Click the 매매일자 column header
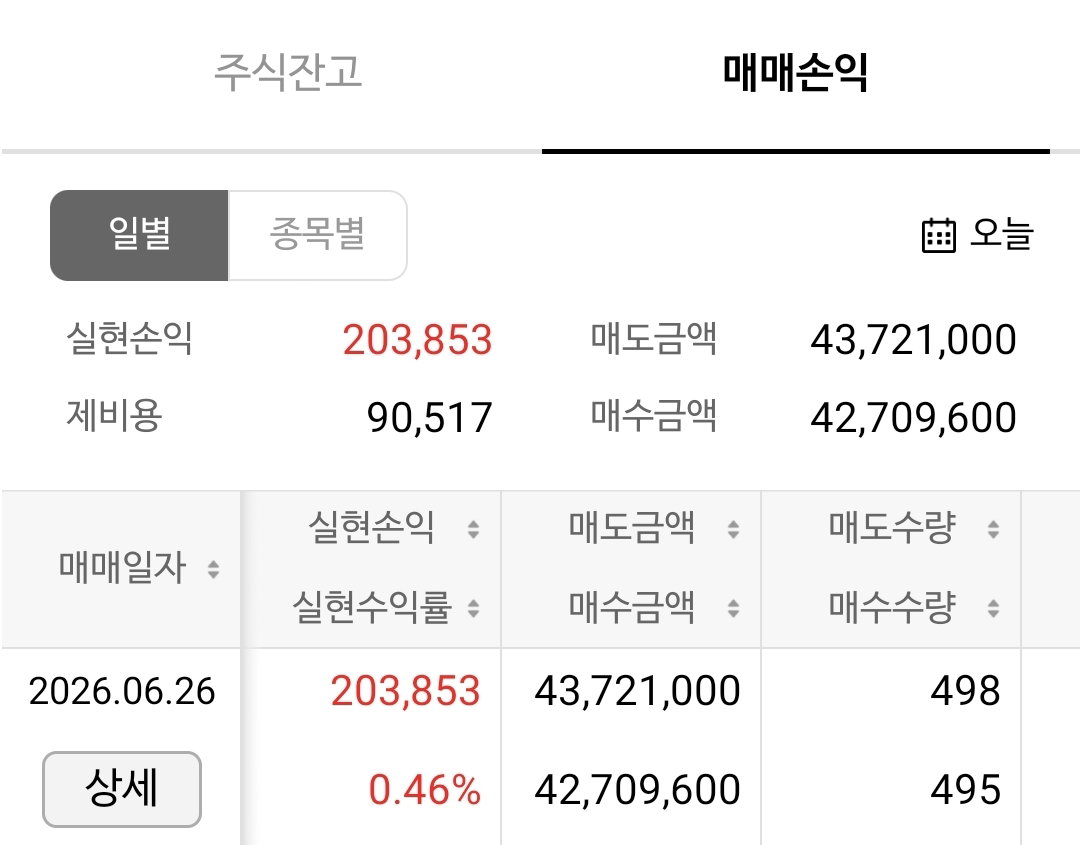Viewport: 1080px width, 845px height. pyautogui.click(x=123, y=568)
